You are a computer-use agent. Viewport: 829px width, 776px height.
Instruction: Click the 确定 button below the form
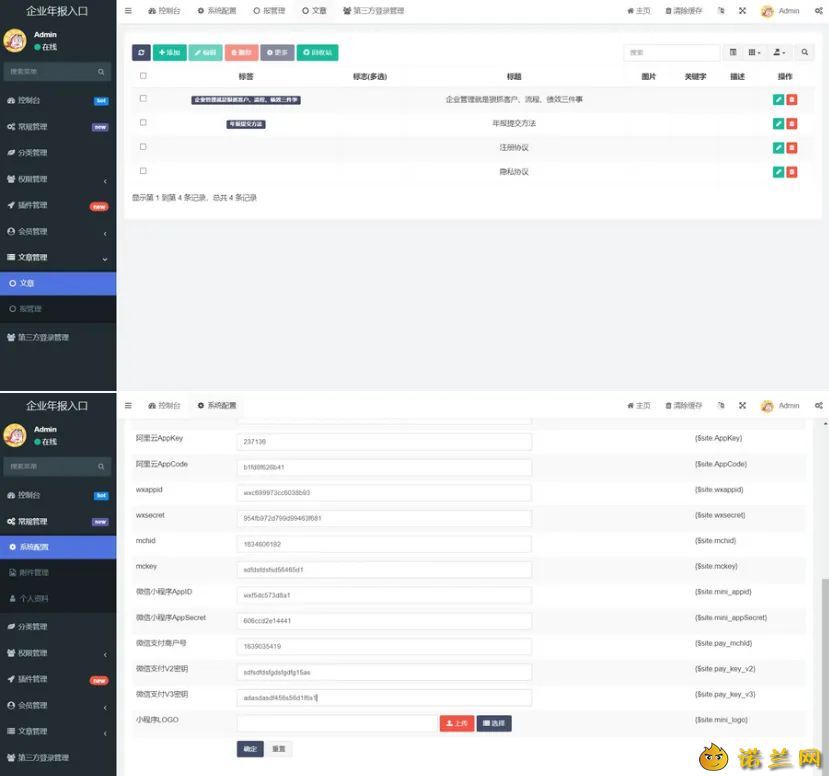pos(250,749)
